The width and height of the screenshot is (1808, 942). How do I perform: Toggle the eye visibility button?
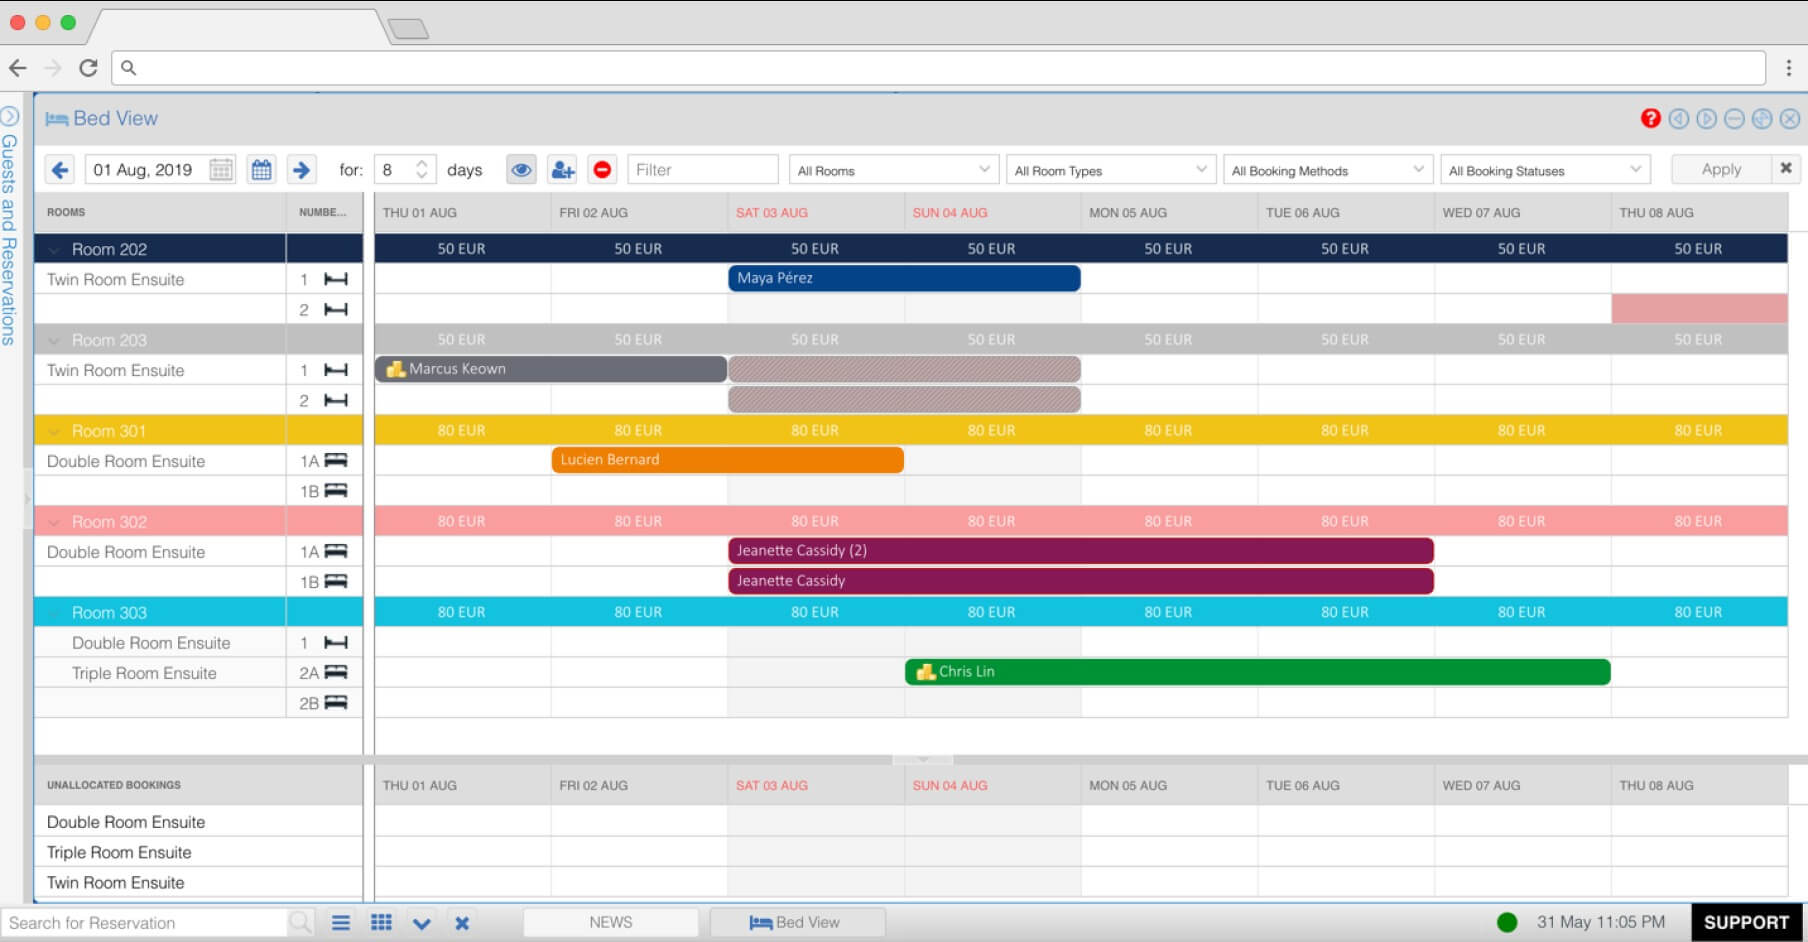pyautogui.click(x=521, y=170)
